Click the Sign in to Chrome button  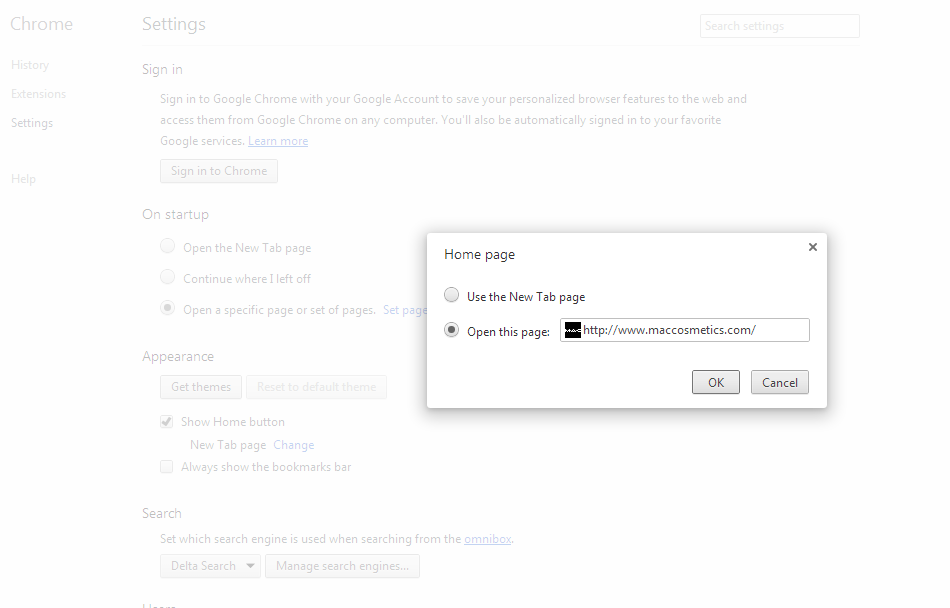219,171
